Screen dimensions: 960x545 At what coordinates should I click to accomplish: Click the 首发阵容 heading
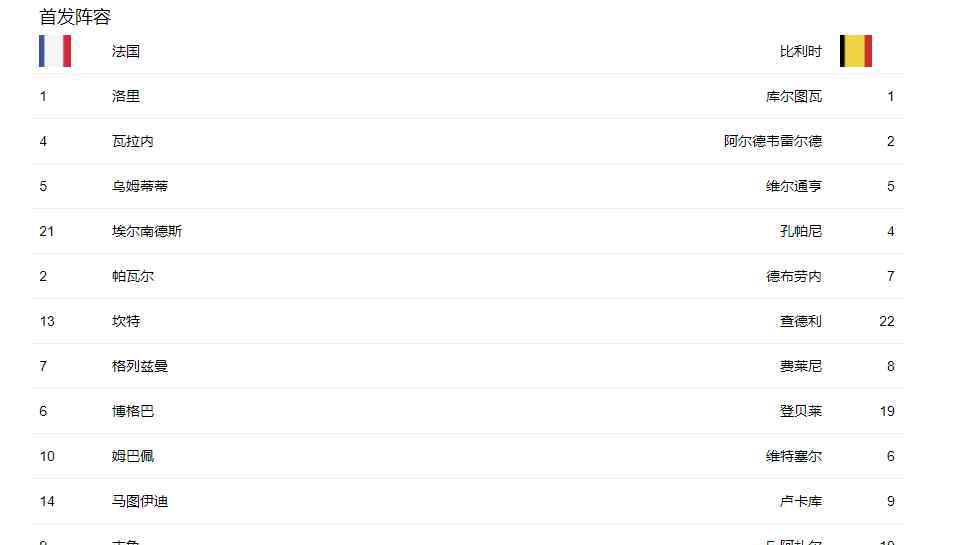tap(75, 17)
